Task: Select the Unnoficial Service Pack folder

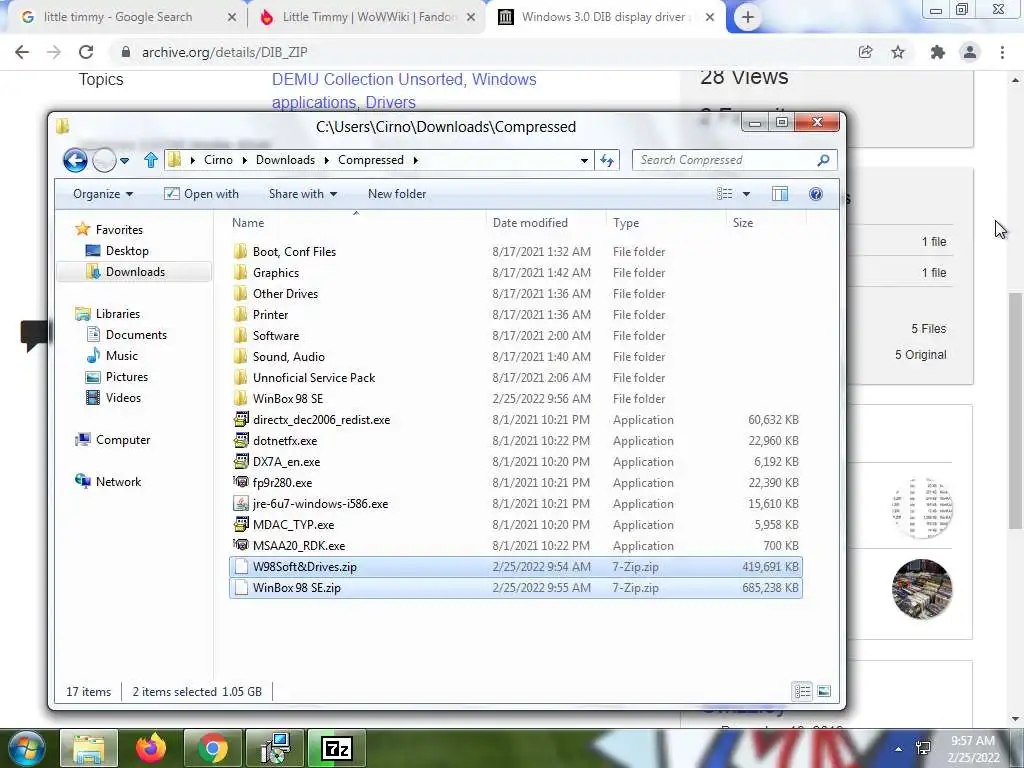Action: click(516, 377)
